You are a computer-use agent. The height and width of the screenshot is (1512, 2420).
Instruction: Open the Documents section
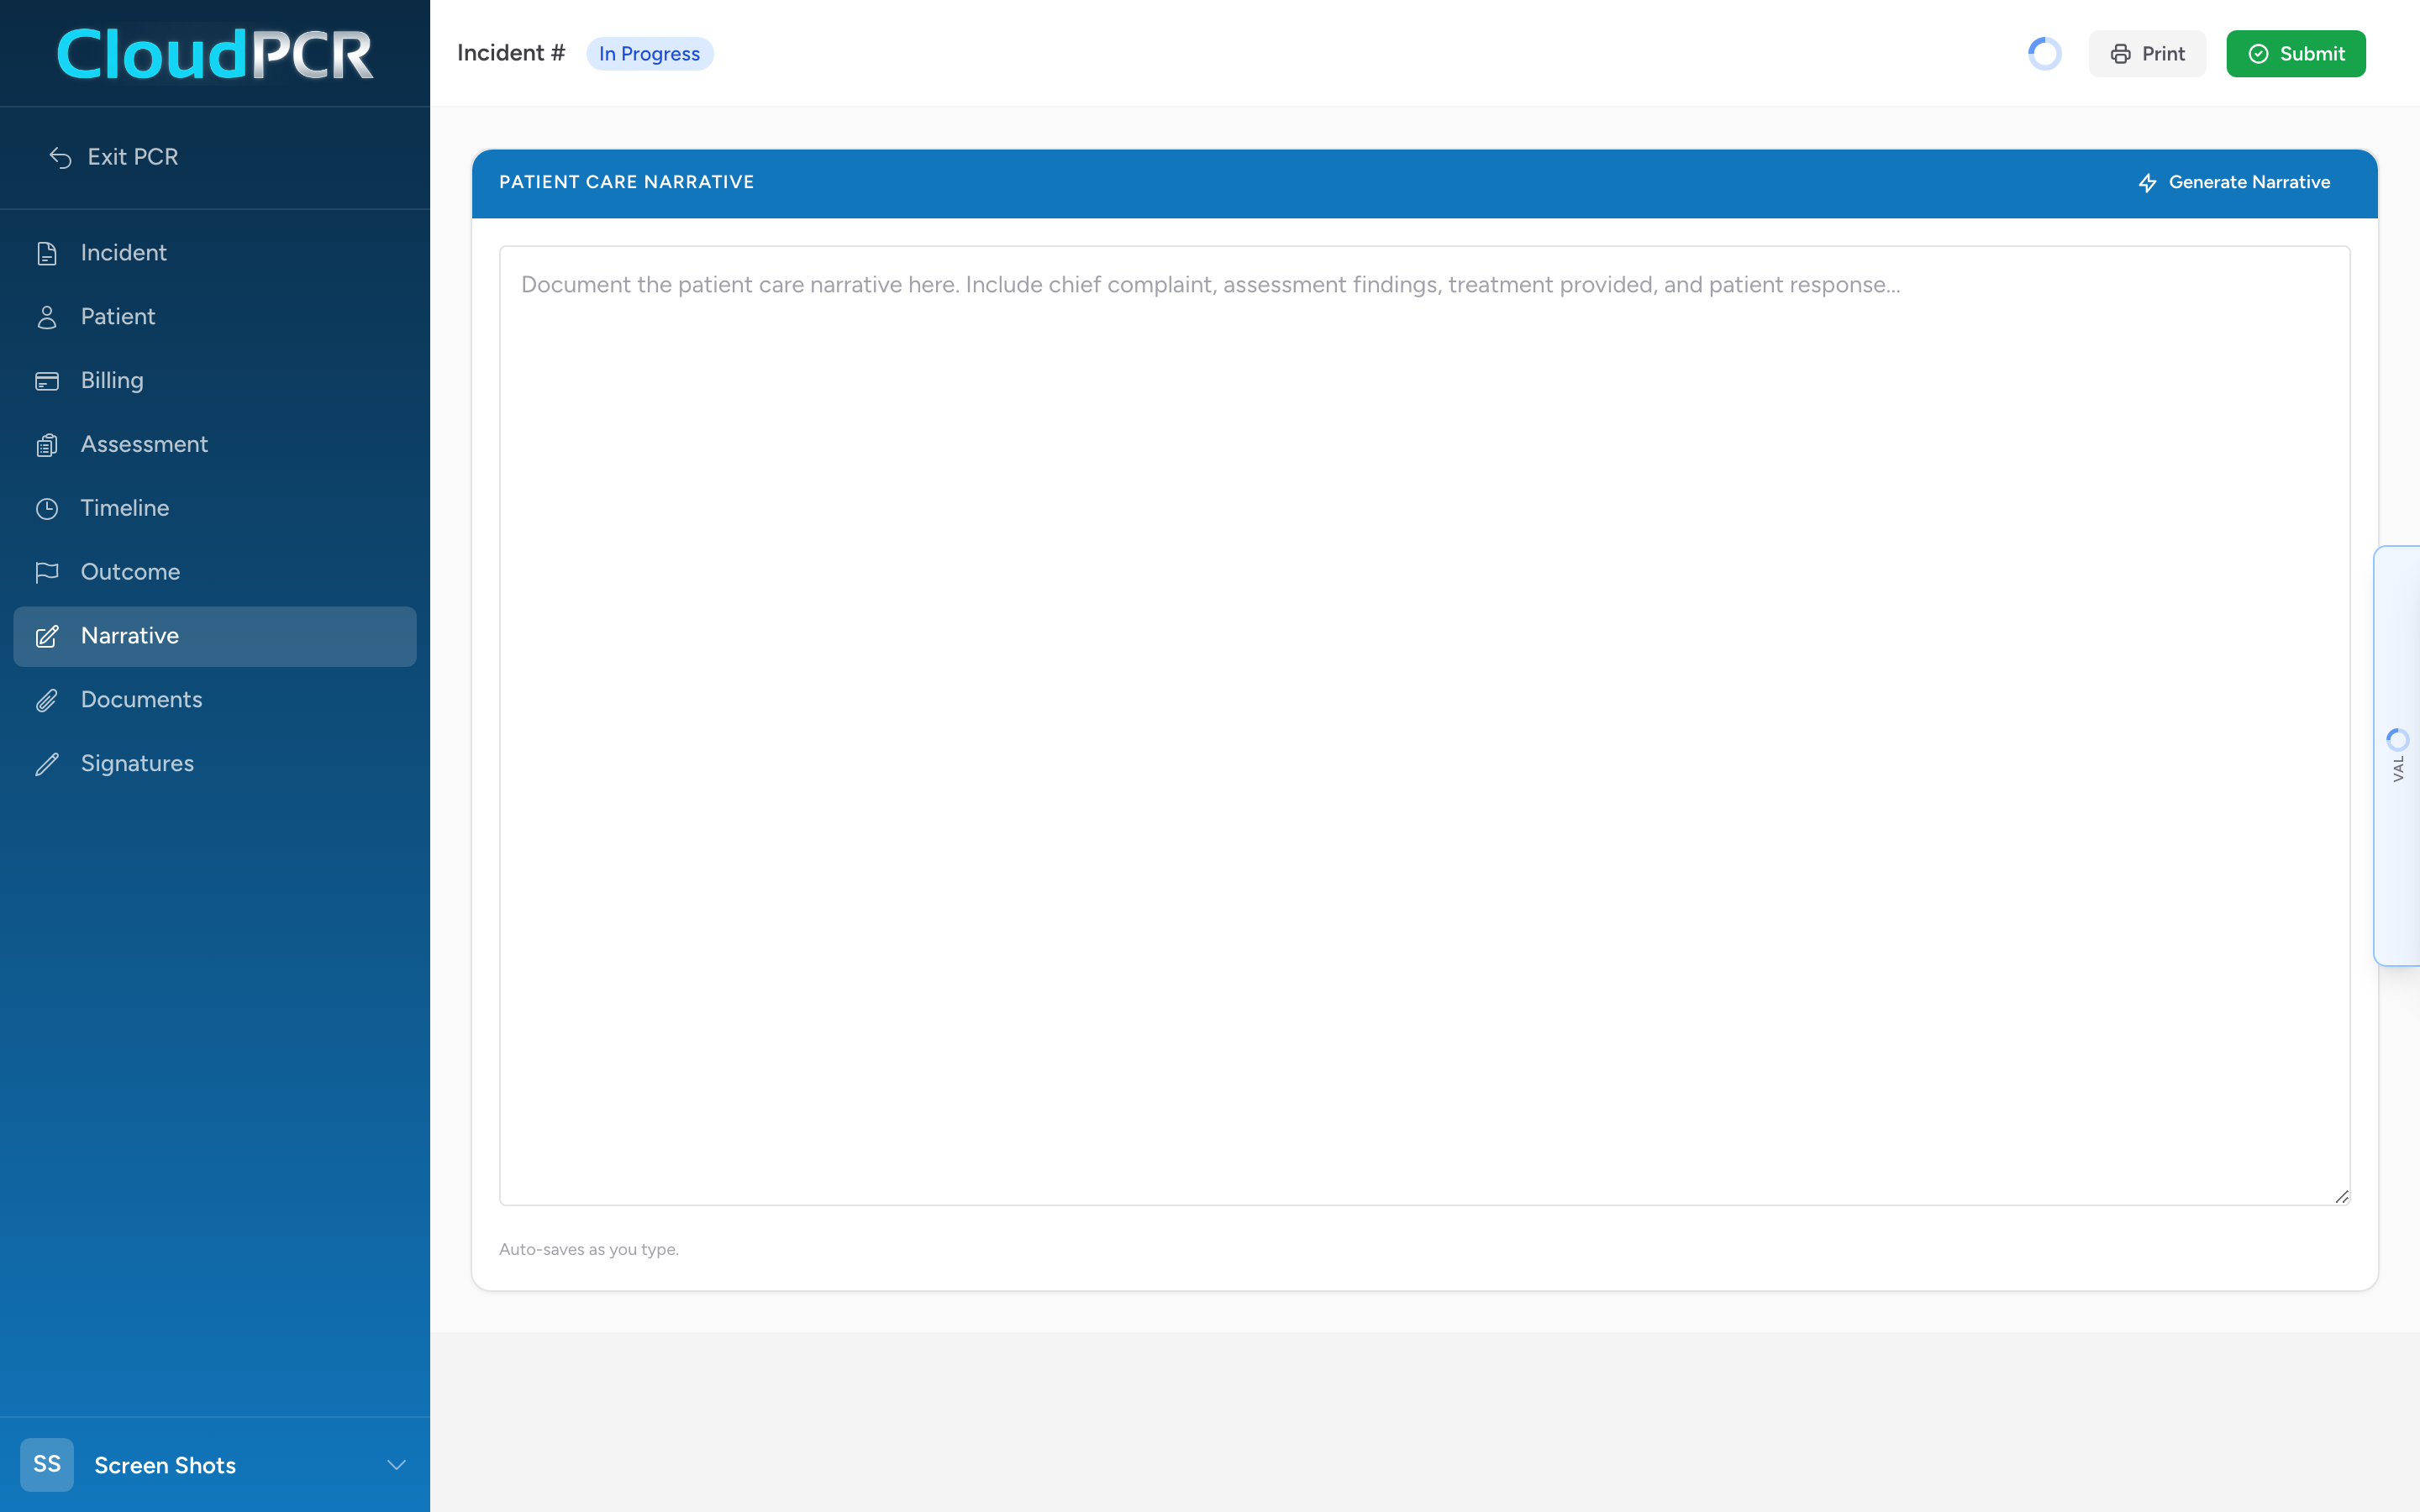(215, 700)
